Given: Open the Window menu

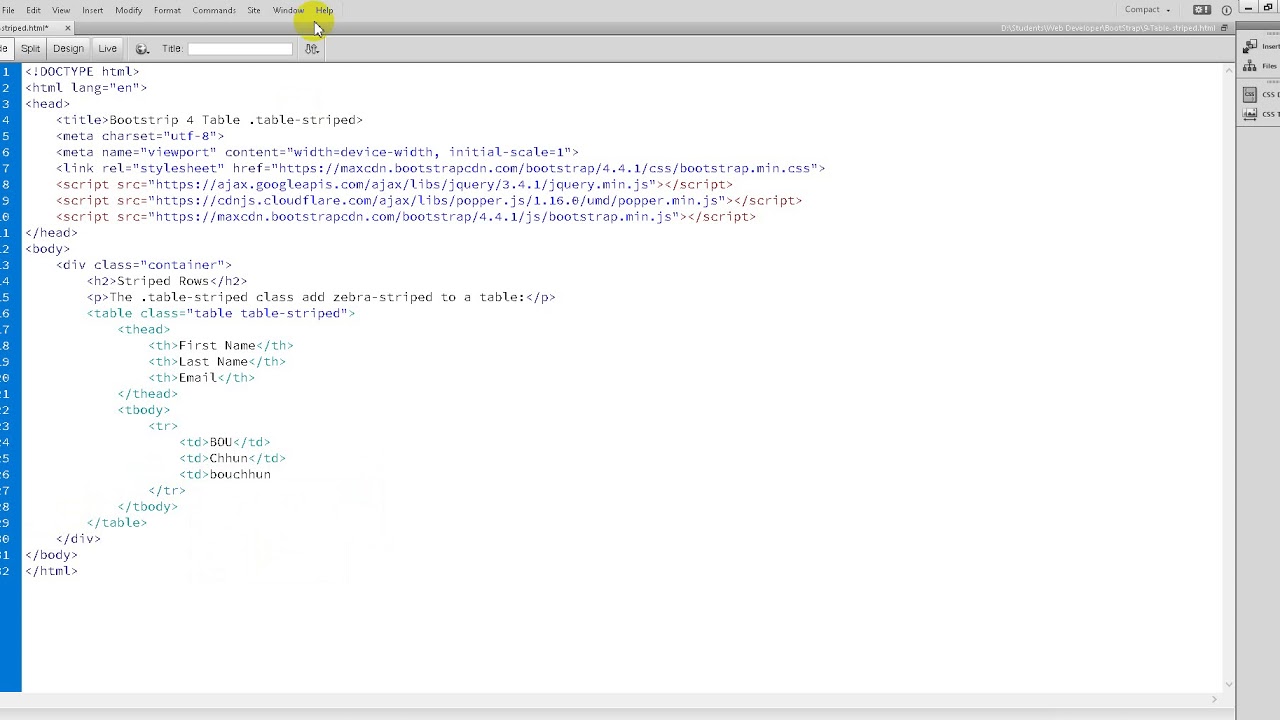Looking at the screenshot, I should point(288,10).
